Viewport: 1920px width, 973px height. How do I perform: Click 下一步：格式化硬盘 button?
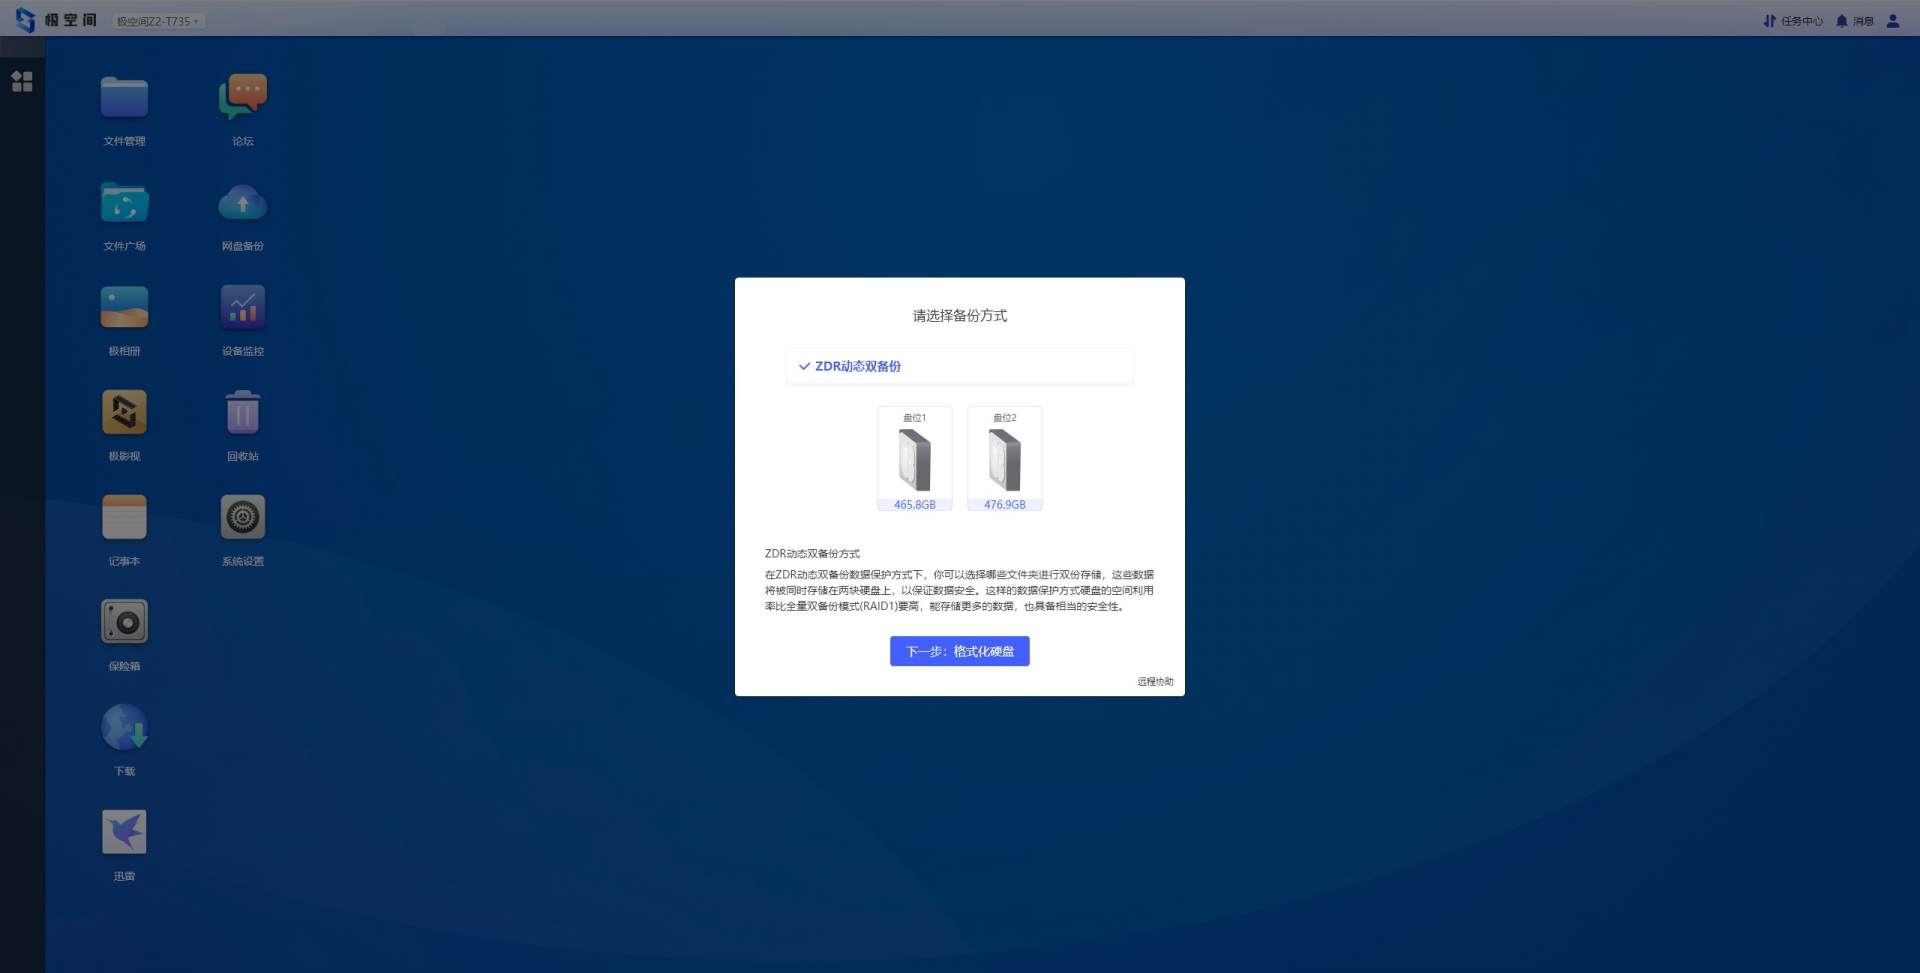[x=960, y=651]
